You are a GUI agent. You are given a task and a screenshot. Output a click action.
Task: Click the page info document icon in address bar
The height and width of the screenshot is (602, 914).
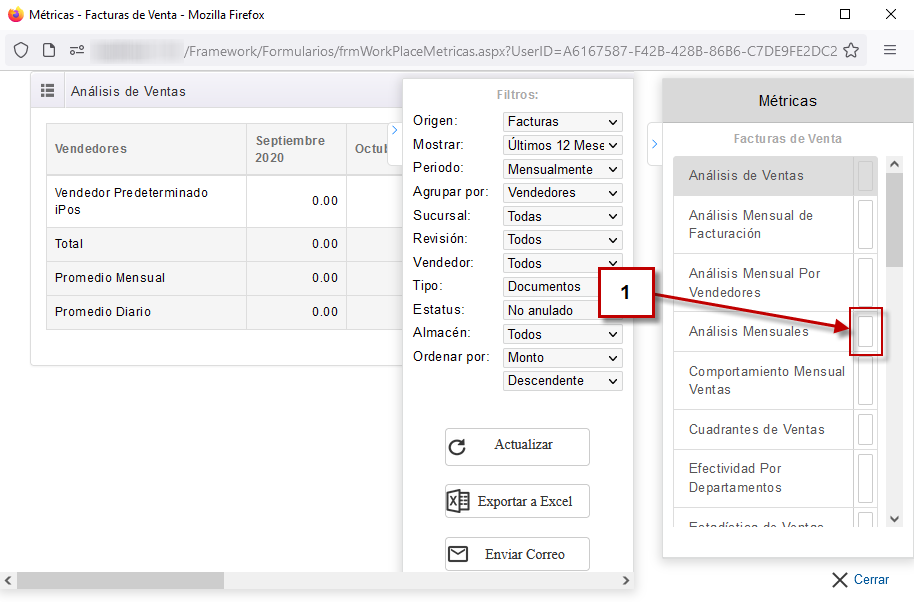point(49,51)
